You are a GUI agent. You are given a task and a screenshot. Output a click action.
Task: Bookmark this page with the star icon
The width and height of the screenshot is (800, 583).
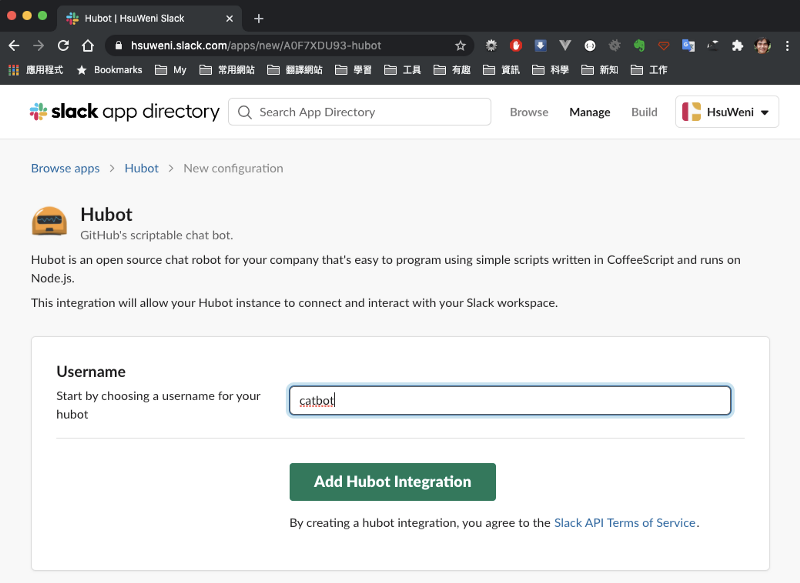pos(460,46)
